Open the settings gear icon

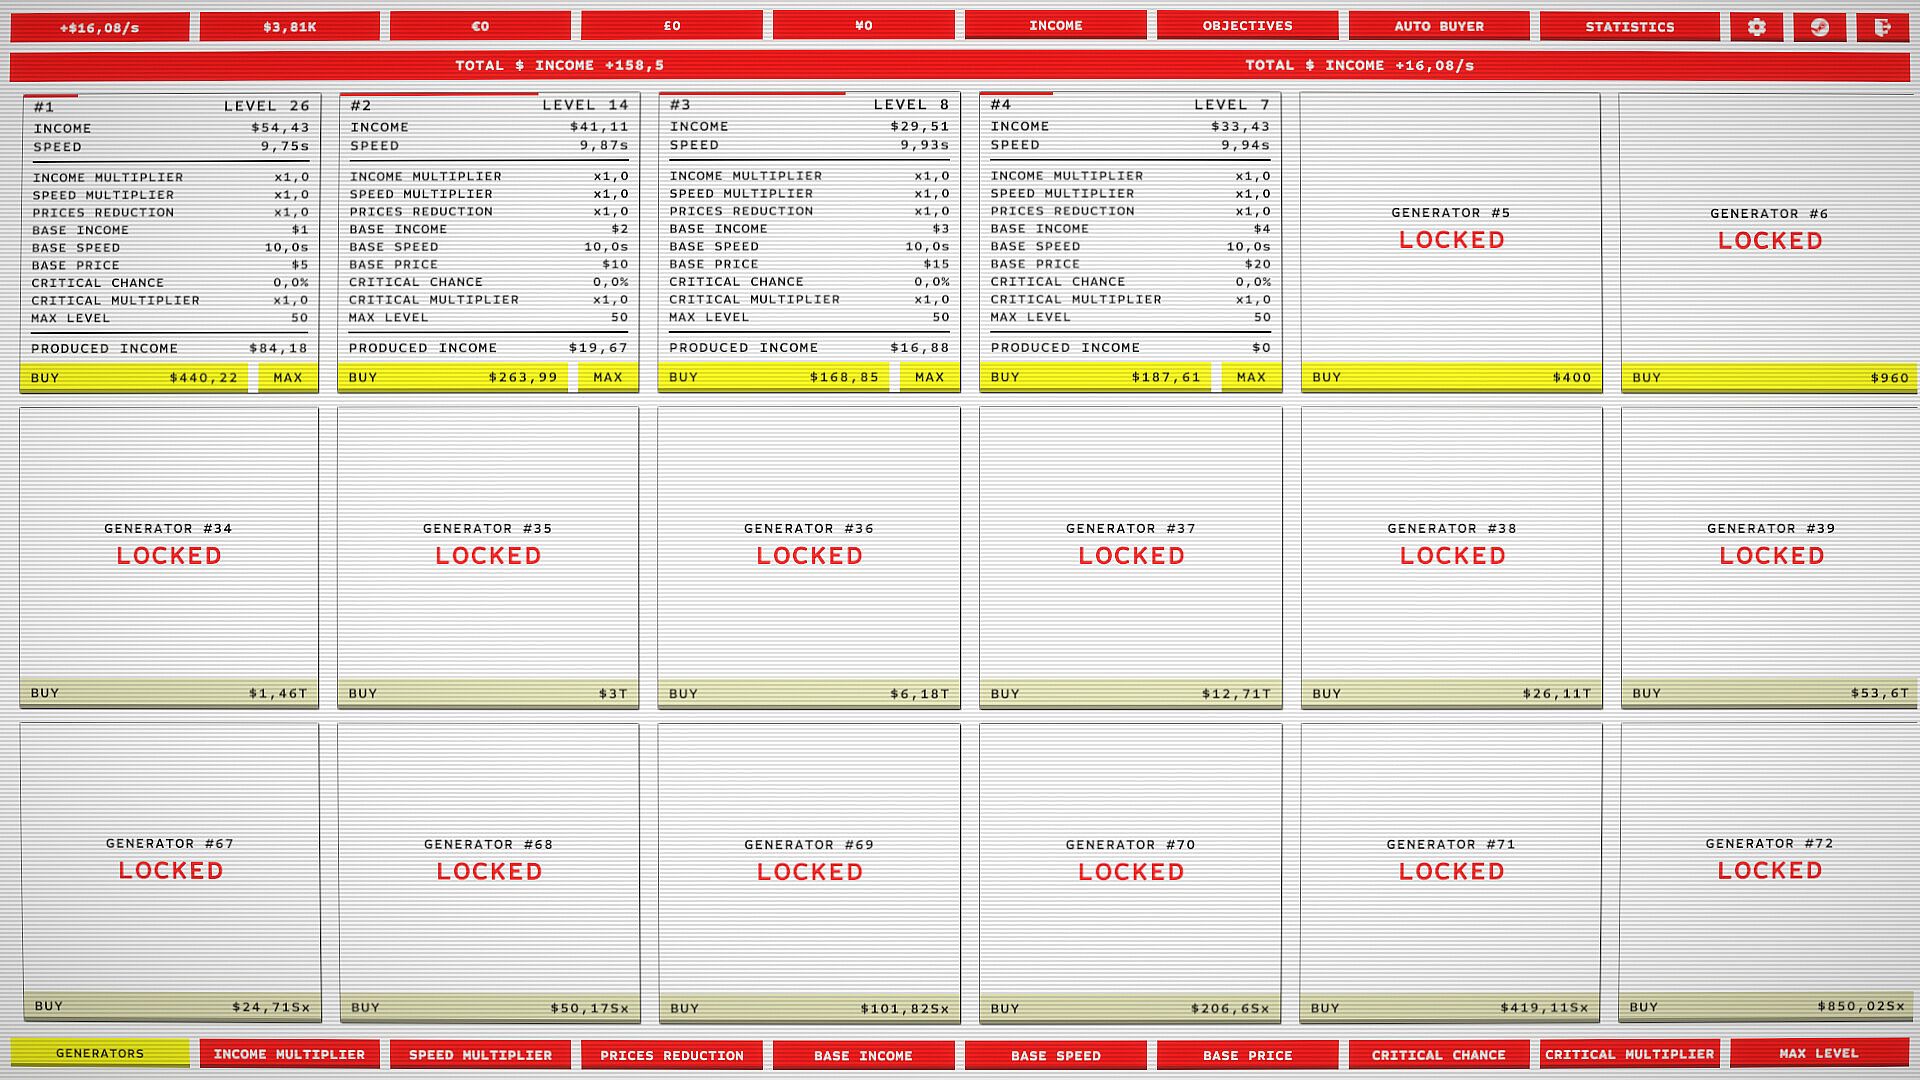tap(1756, 27)
